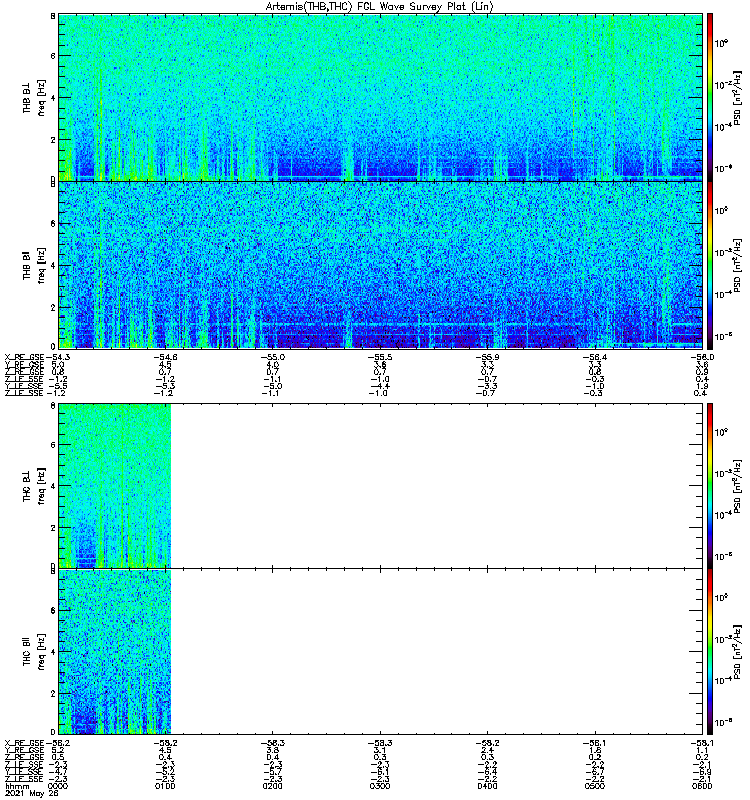Click the 0200 time tick label

(x=273, y=786)
